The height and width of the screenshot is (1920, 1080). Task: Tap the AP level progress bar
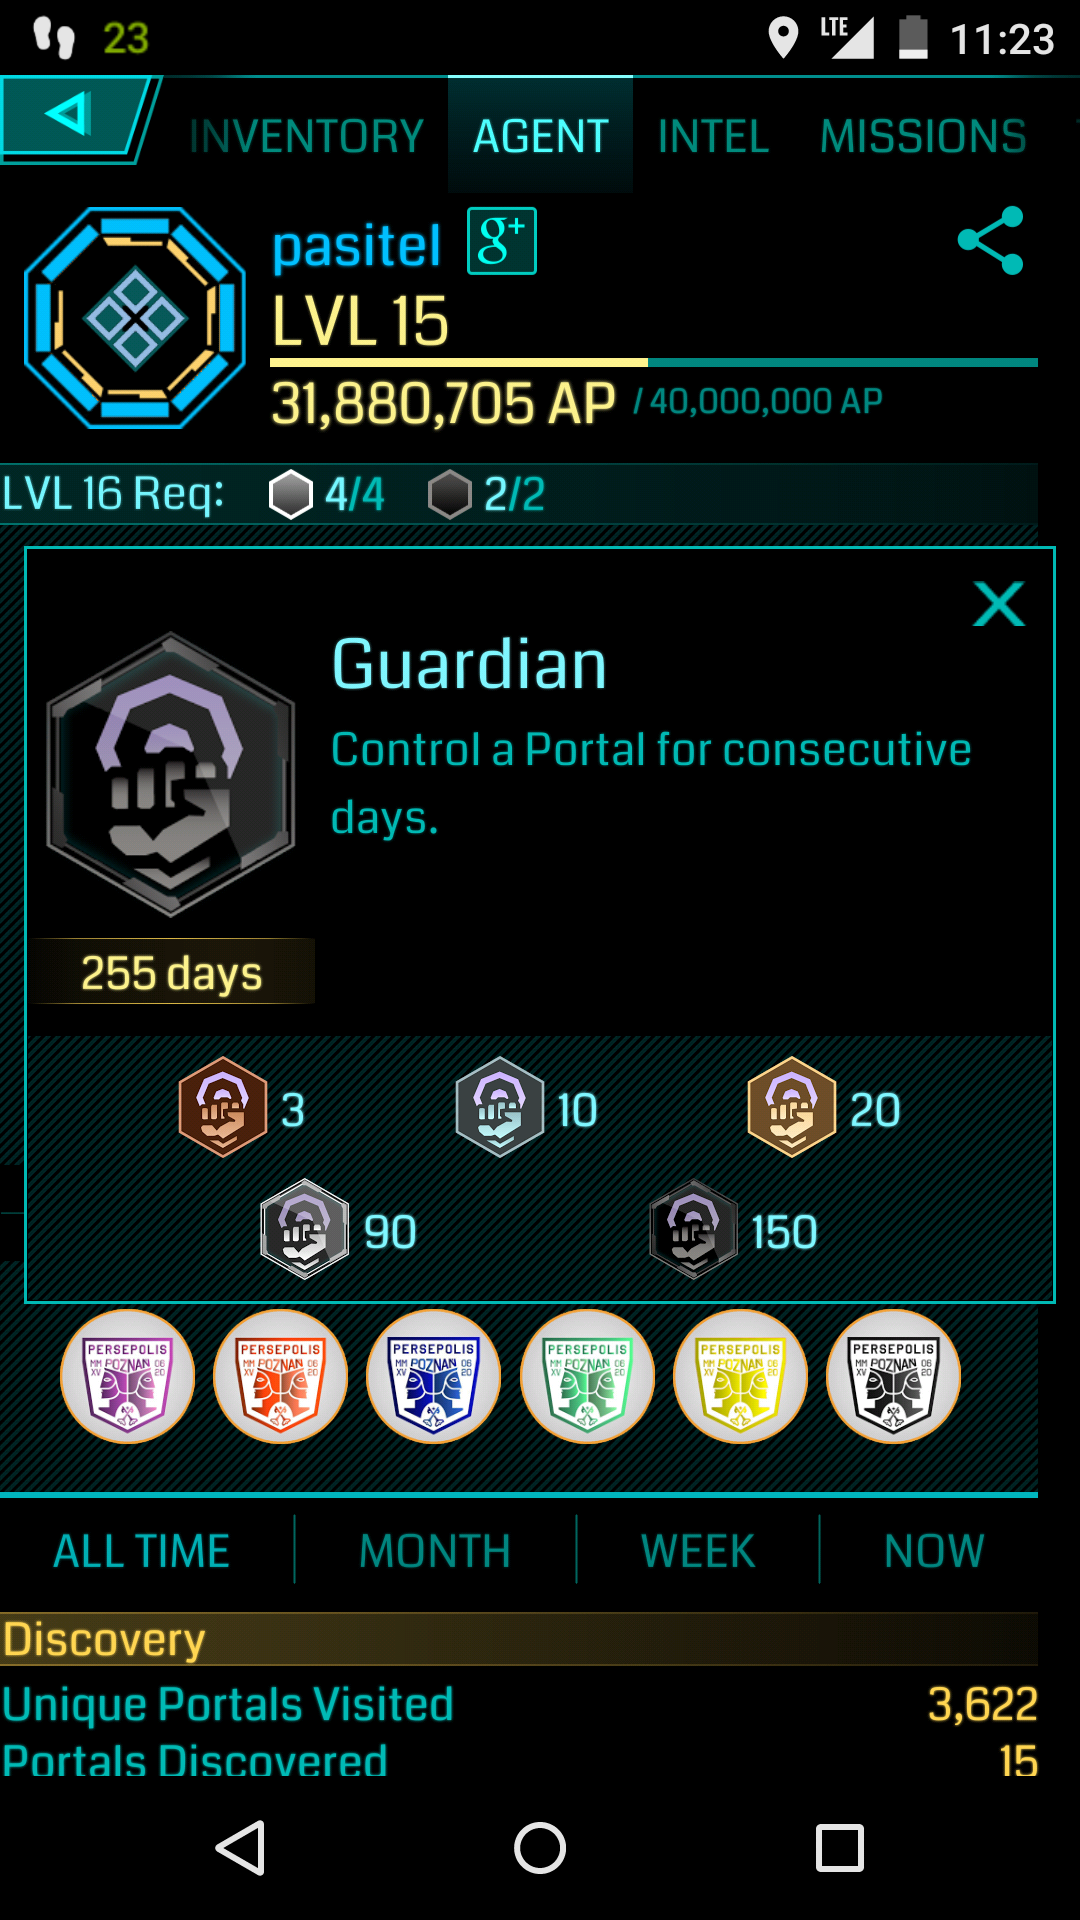click(x=654, y=362)
